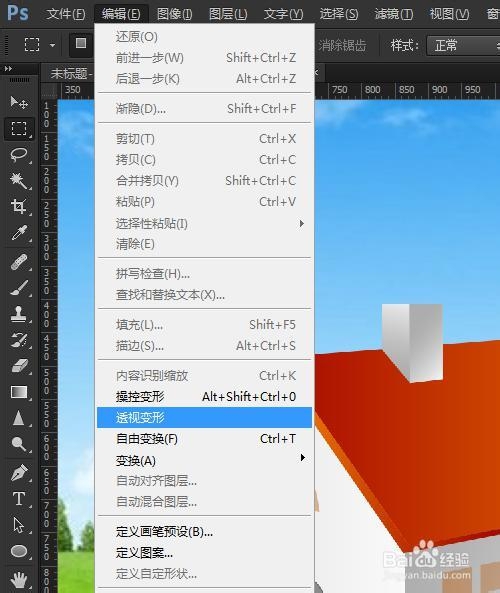
Task: Open the 视图(V) menu
Action: coord(449,14)
